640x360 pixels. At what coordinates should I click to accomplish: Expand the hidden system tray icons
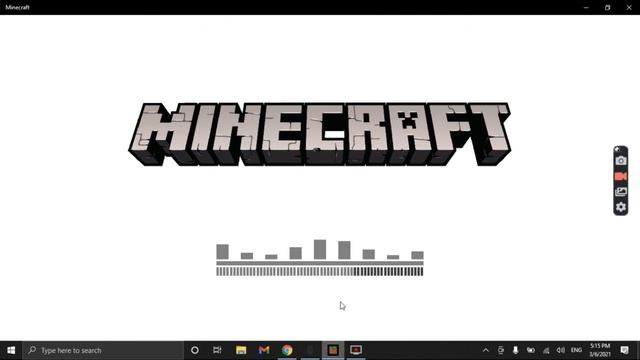pos(486,350)
